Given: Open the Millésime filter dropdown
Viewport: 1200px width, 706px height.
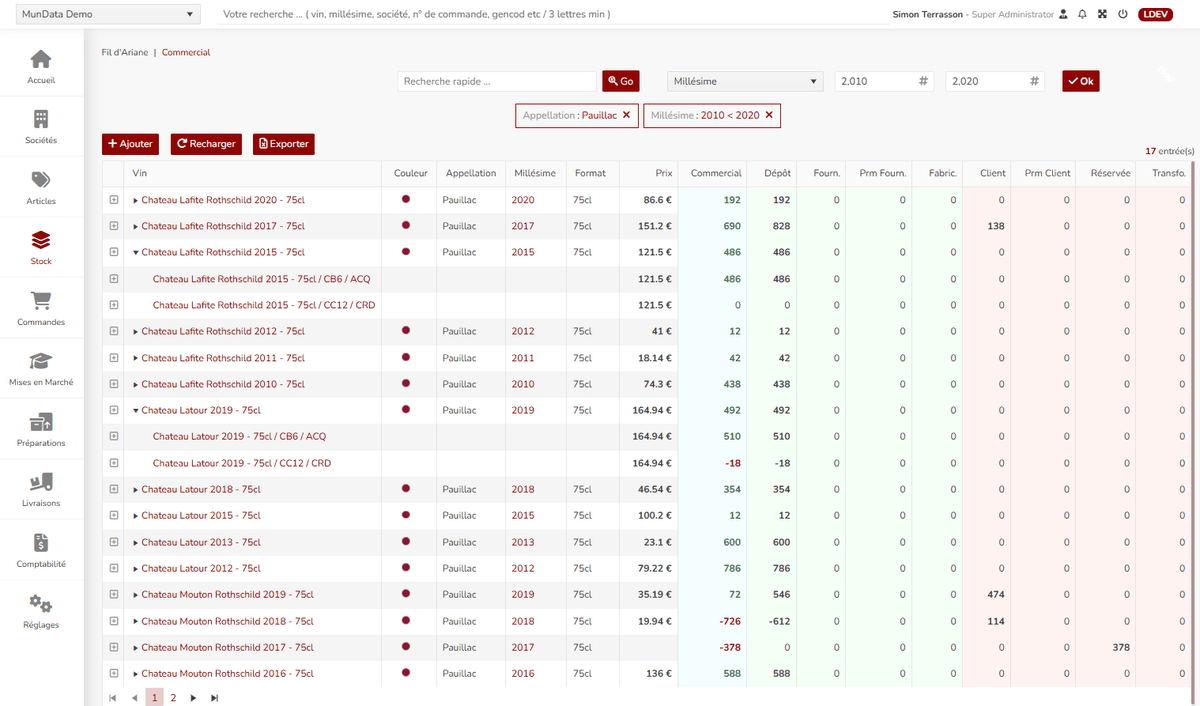Looking at the screenshot, I should 744,82.
